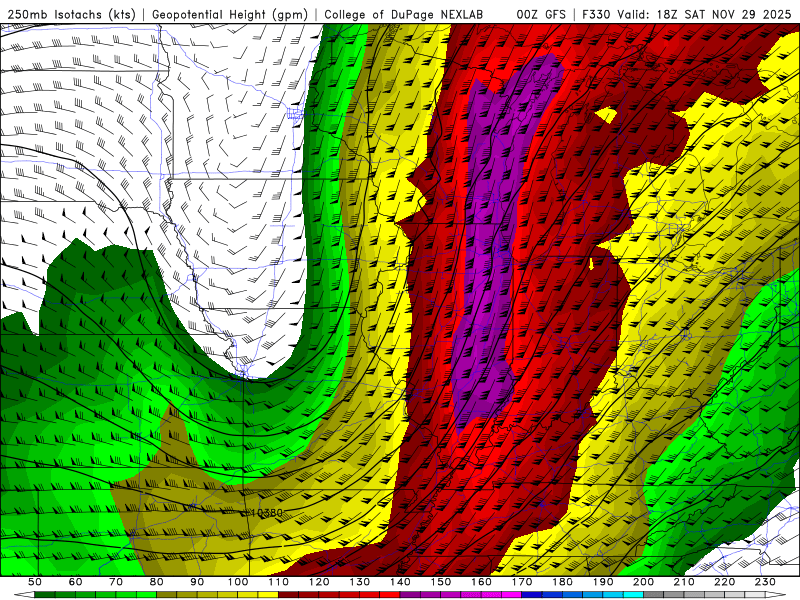Screen dimensions: 800x600
Task: Click the '170' color scale label
Action: [521, 582]
